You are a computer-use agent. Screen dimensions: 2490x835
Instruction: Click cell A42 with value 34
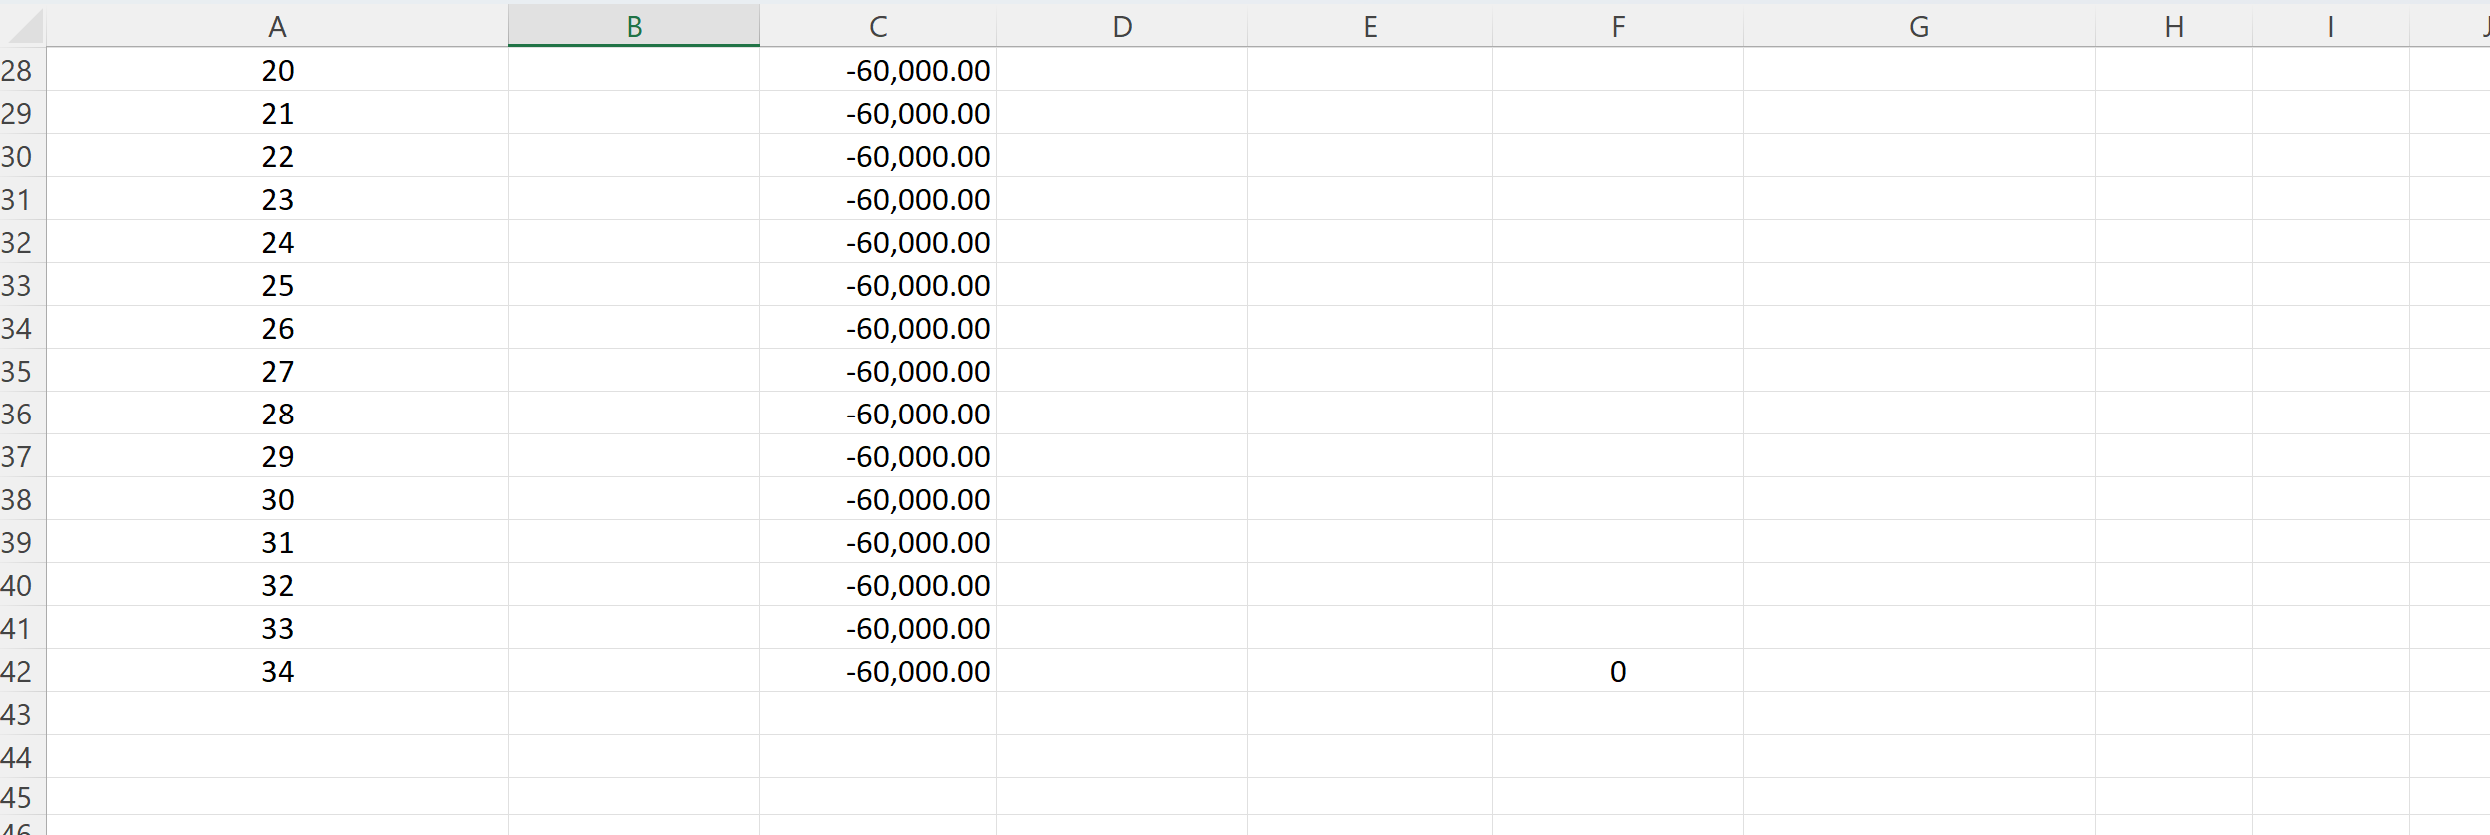[x=277, y=671]
